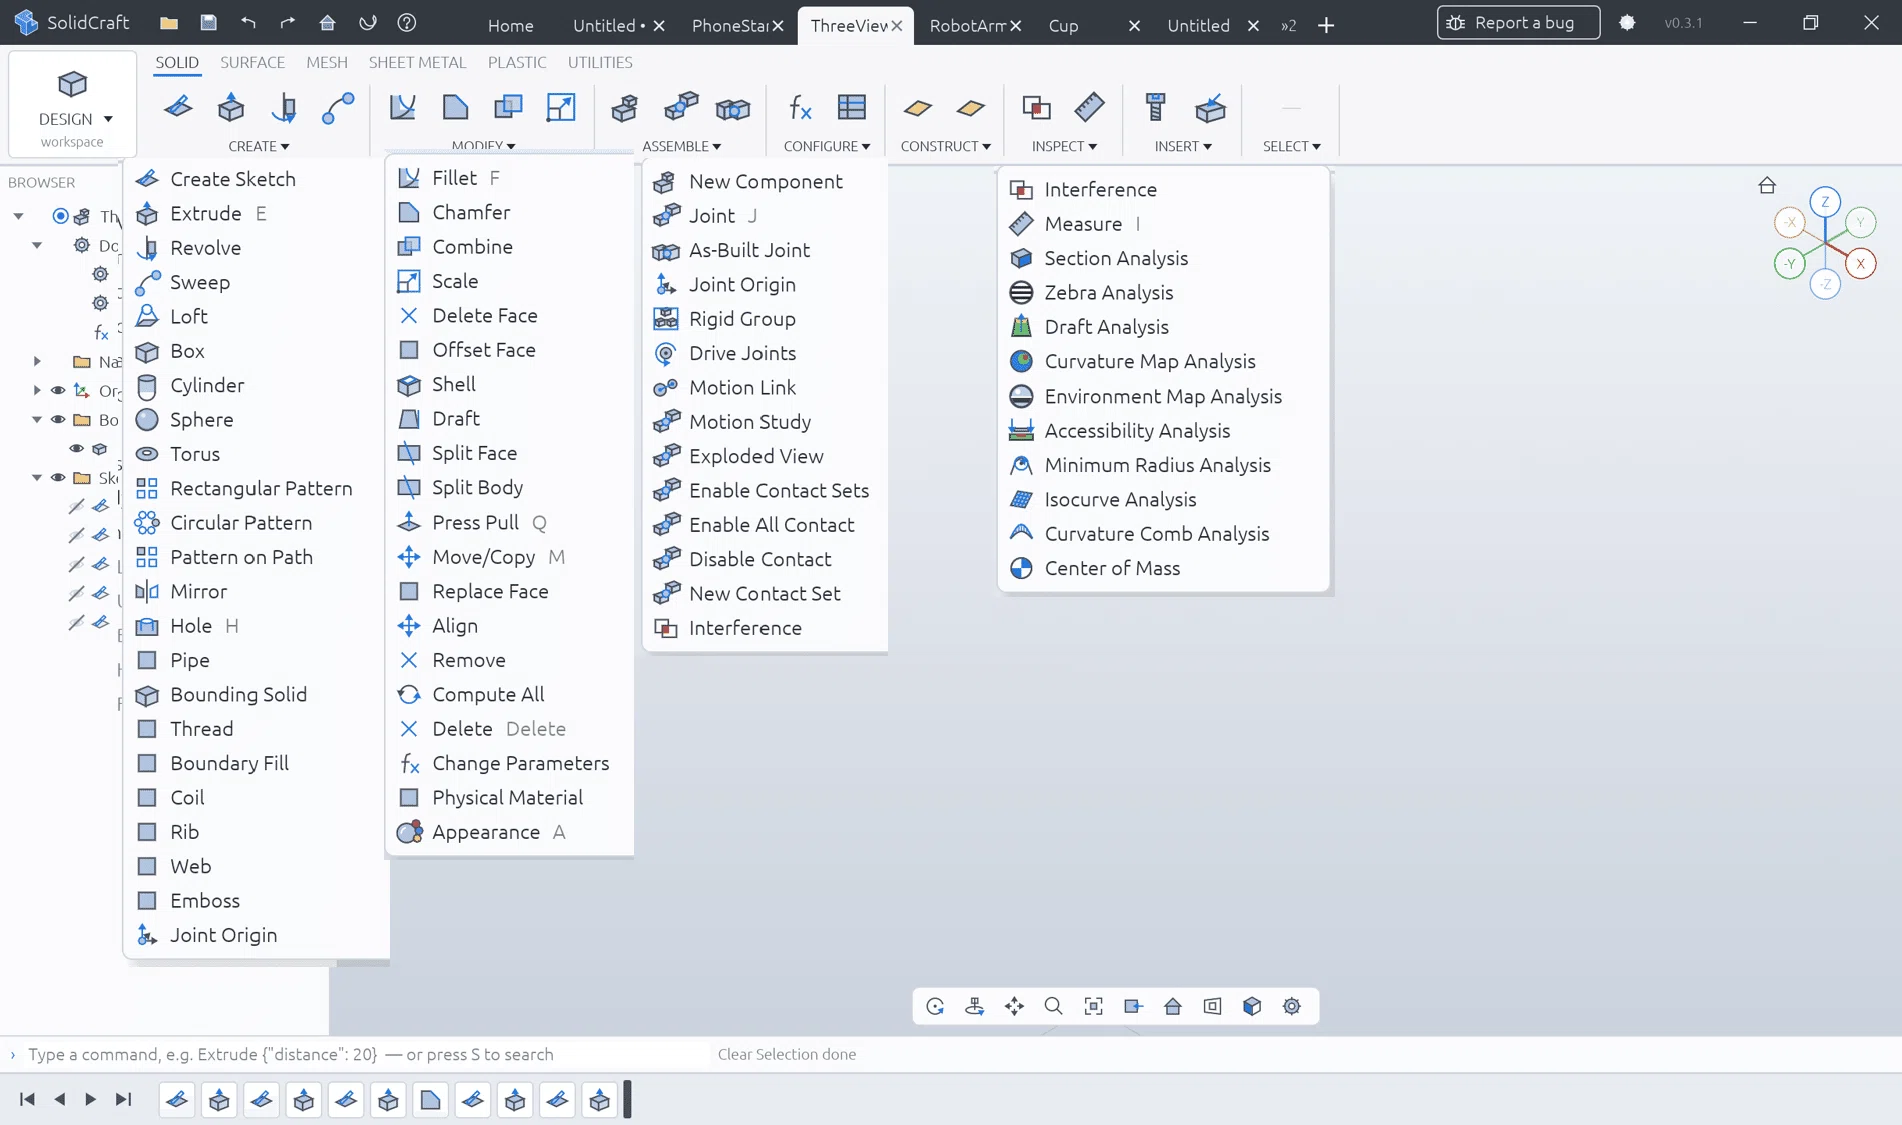The image size is (1902, 1125).
Task: Click the undo arrow in the title bar
Action: click(248, 22)
